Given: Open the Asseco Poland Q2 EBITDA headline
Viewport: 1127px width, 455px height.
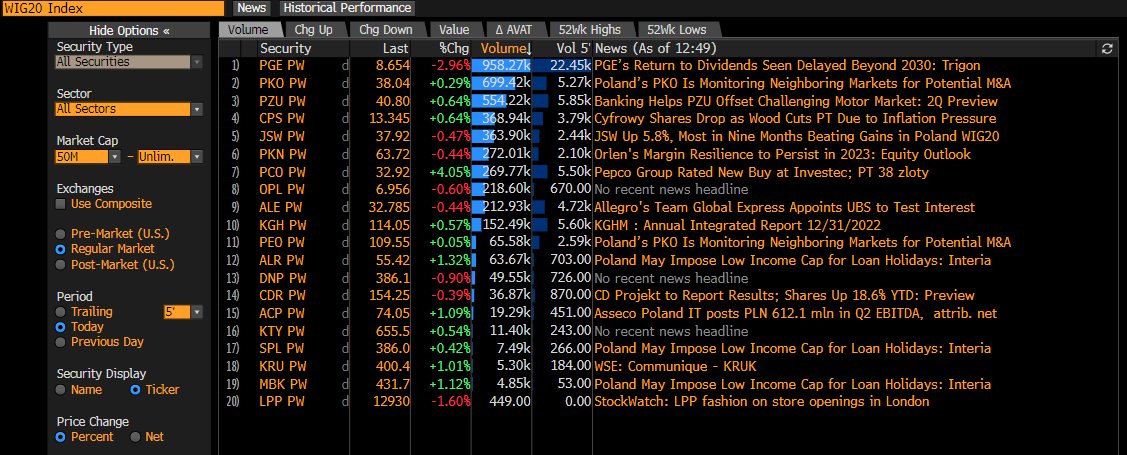Looking at the screenshot, I should point(796,313).
